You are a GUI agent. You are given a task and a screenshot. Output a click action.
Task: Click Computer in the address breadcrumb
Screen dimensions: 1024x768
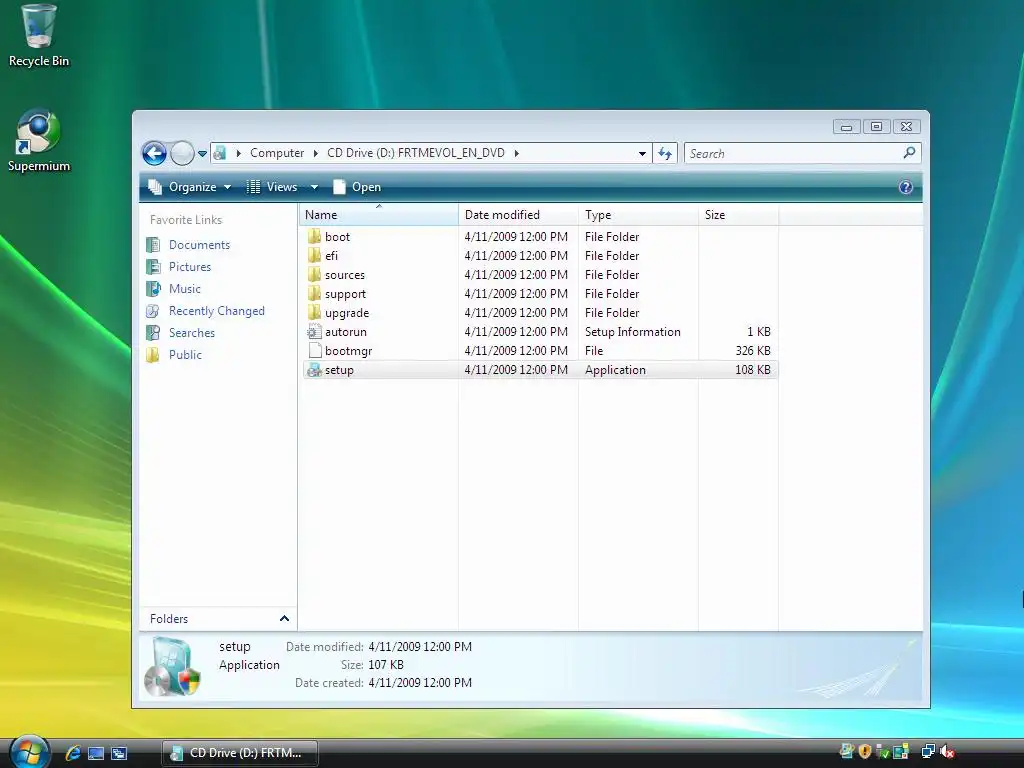[x=277, y=153]
